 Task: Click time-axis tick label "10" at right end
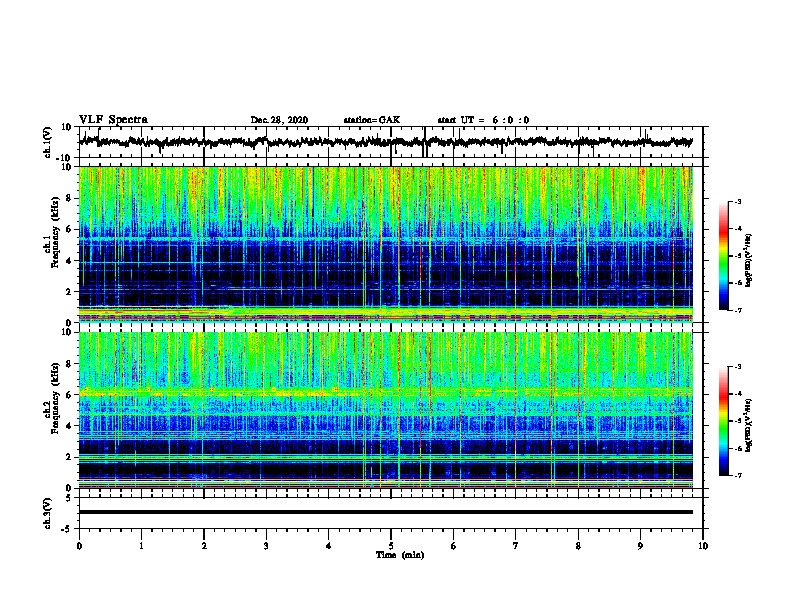click(703, 546)
